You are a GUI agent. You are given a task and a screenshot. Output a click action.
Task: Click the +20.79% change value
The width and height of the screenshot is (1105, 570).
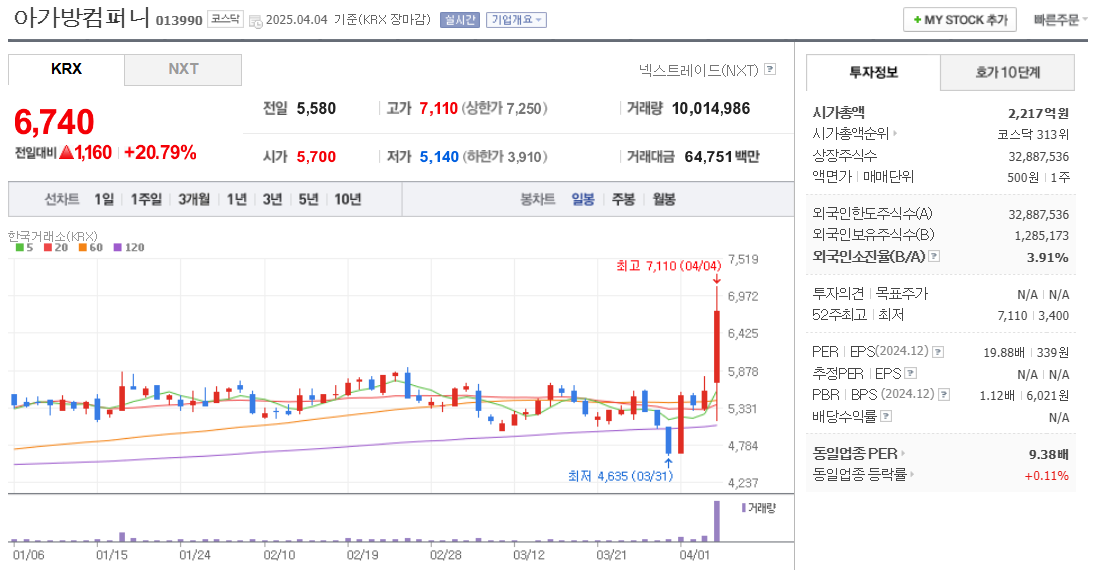(160, 152)
